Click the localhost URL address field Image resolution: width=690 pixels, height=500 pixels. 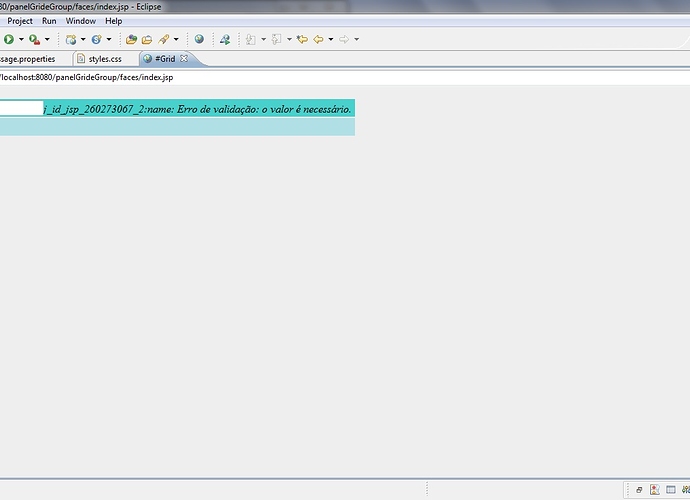[x=345, y=77]
